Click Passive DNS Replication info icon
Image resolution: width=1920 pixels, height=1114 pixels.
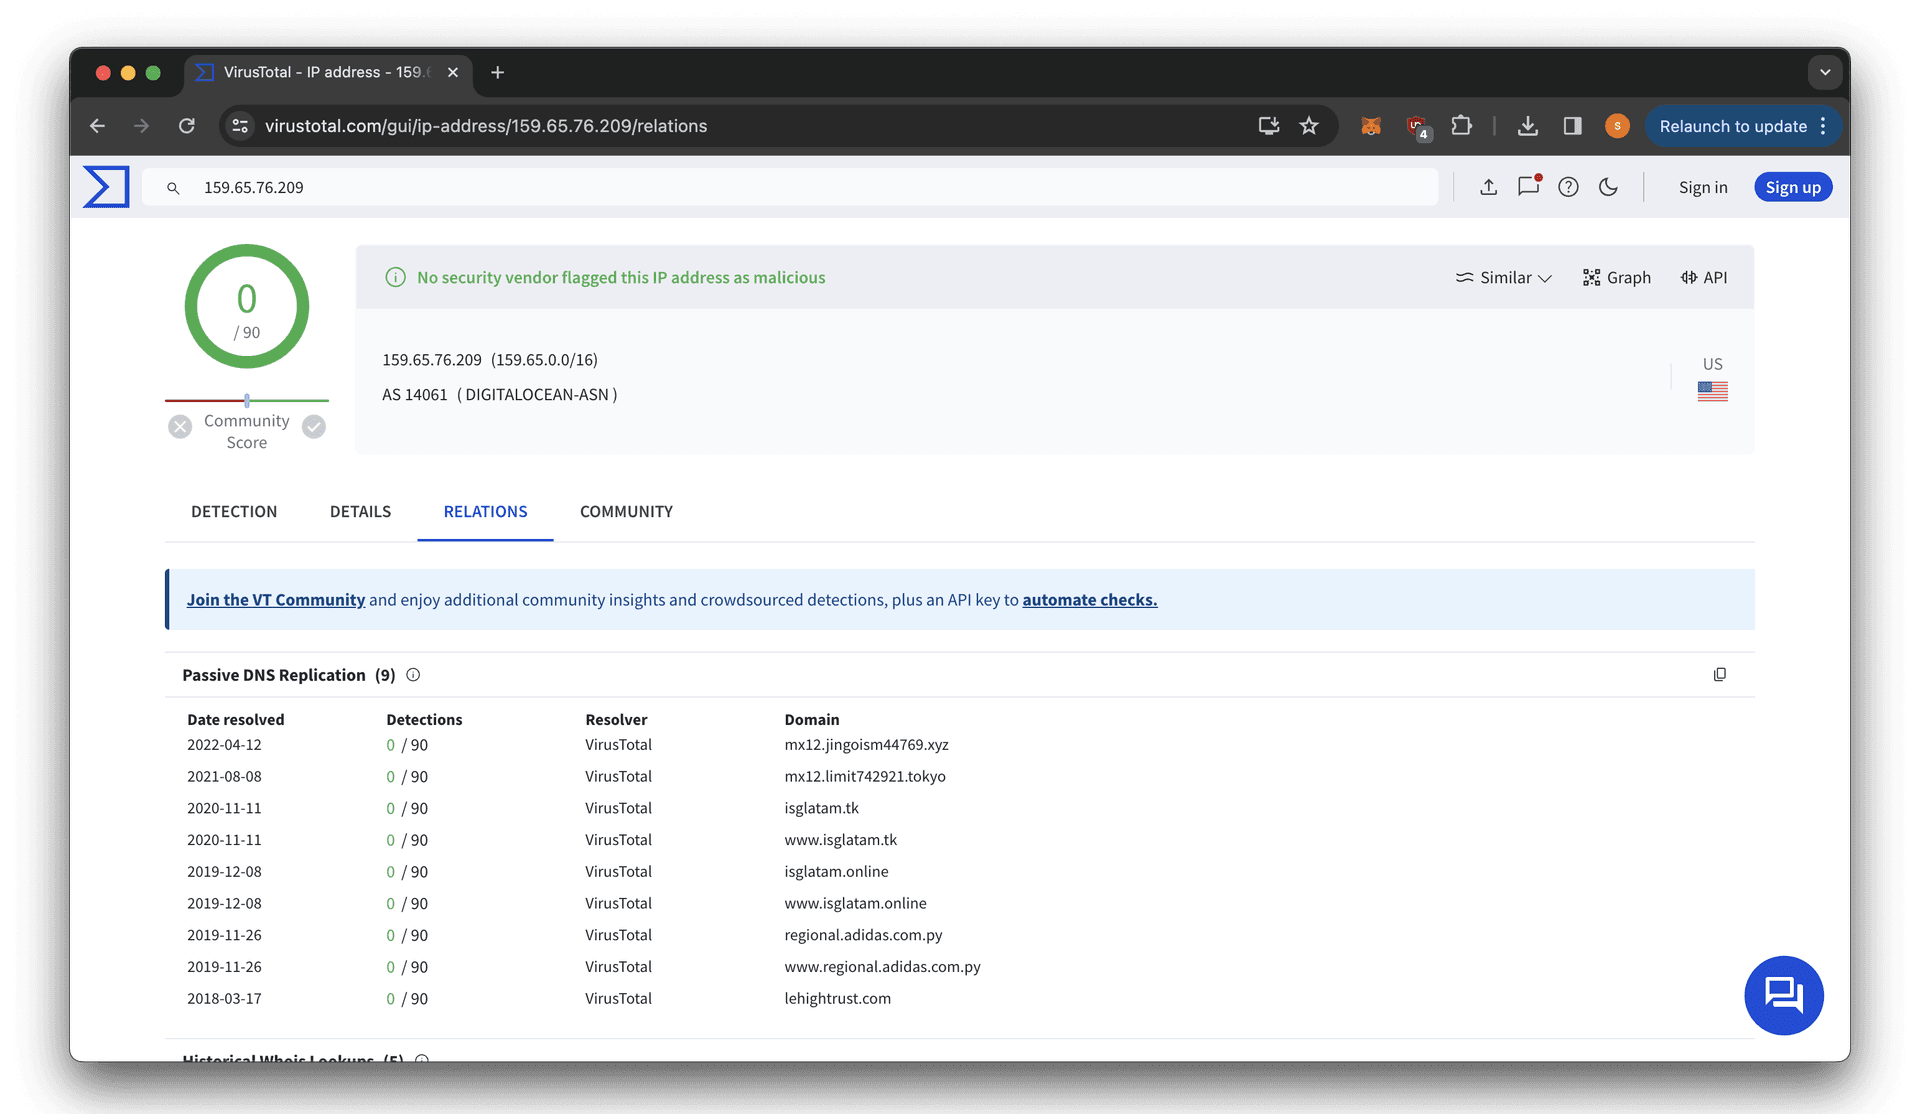pos(413,675)
